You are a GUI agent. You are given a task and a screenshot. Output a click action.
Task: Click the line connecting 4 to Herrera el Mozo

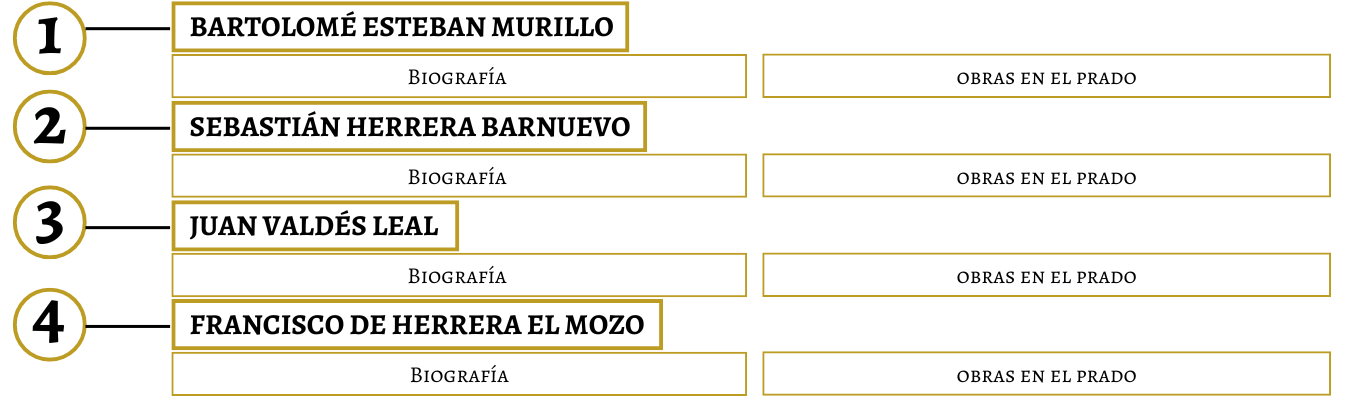pyautogui.click(x=129, y=326)
